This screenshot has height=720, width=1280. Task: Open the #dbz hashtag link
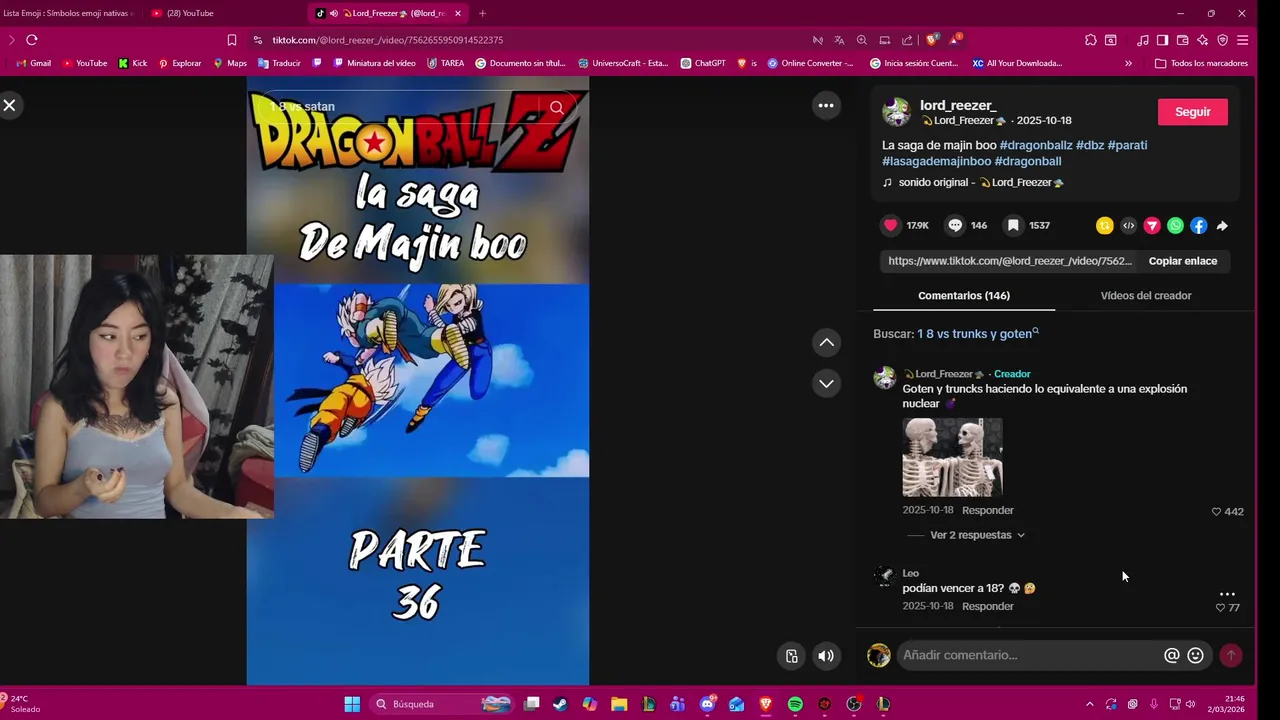(1090, 145)
